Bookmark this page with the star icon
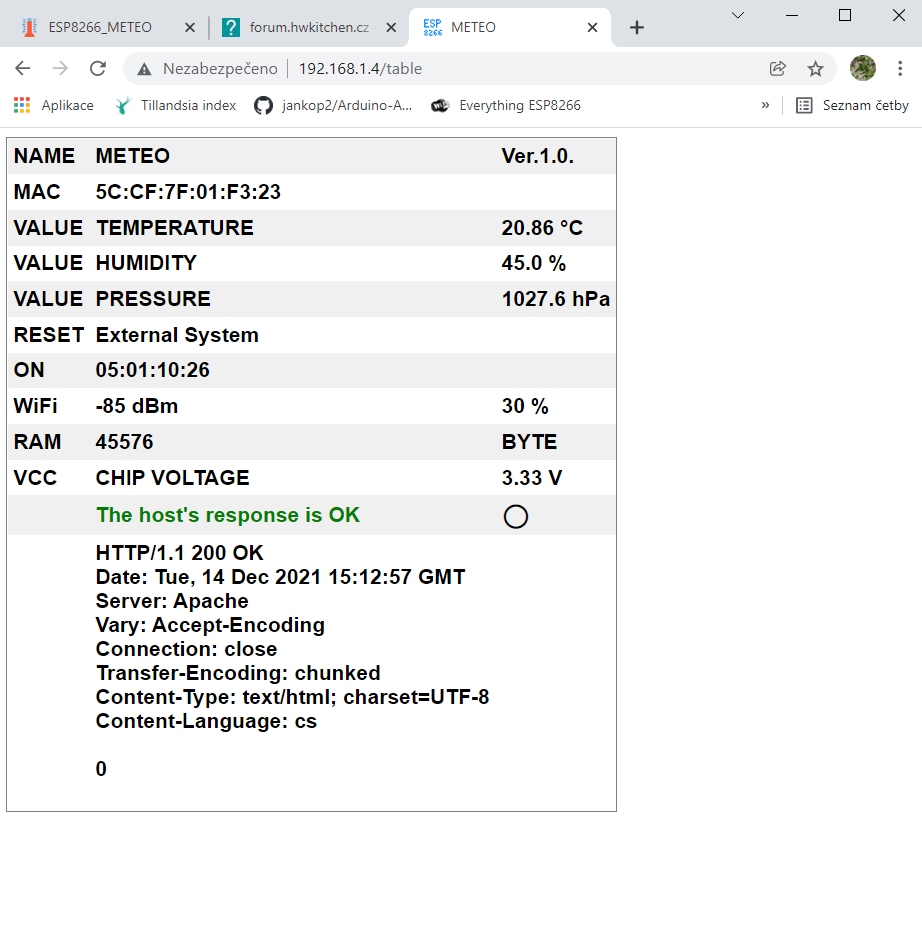 [815, 68]
